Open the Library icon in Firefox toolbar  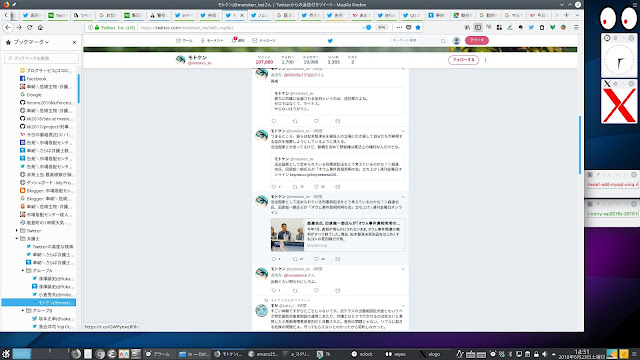click(467, 27)
